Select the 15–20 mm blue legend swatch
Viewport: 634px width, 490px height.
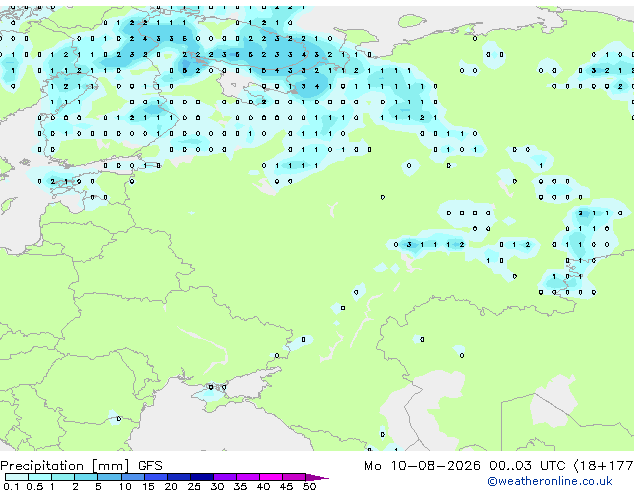pyautogui.click(x=155, y=477)
